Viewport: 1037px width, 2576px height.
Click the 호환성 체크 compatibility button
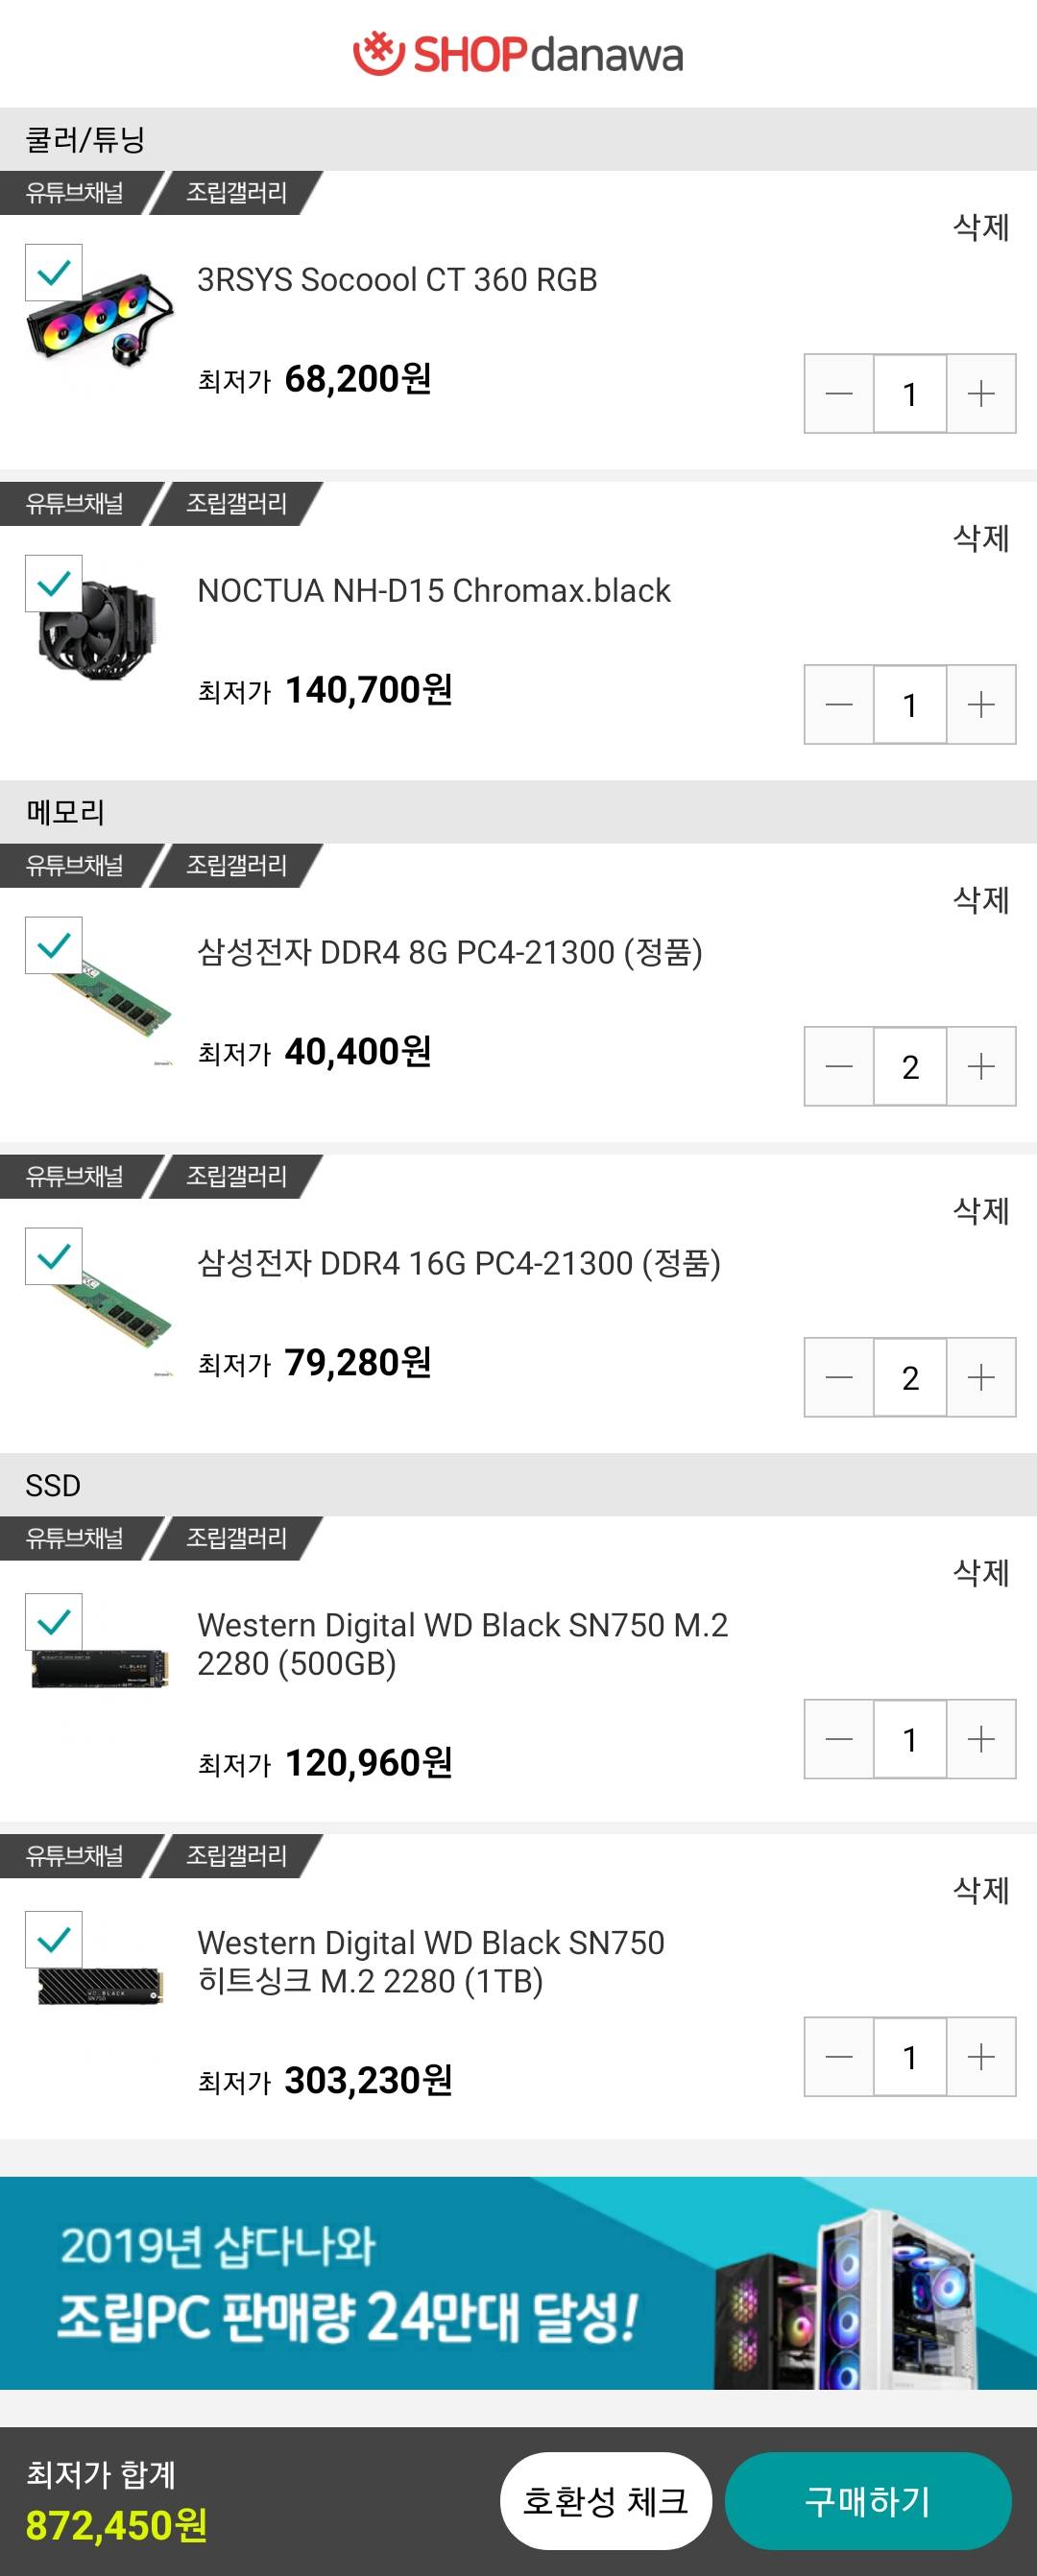pos(605,2501)
